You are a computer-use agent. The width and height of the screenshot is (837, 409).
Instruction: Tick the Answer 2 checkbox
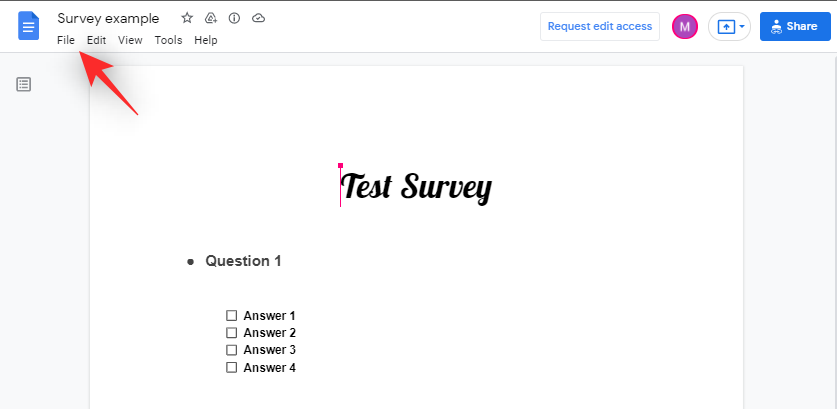pos(232,333)
